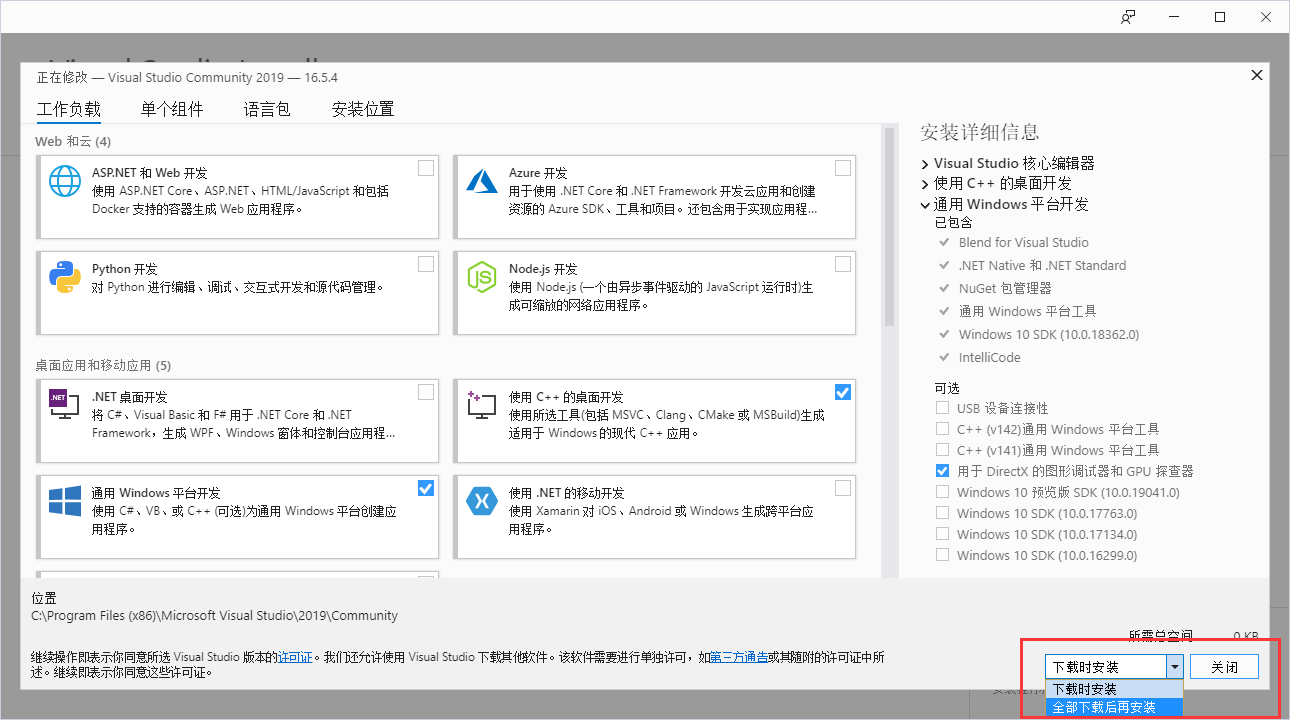Click the Azure 开发 icon
Image resolution: width=1290 pixels, height=720 pixels.
pyautogui.click(x=482, y=180)
